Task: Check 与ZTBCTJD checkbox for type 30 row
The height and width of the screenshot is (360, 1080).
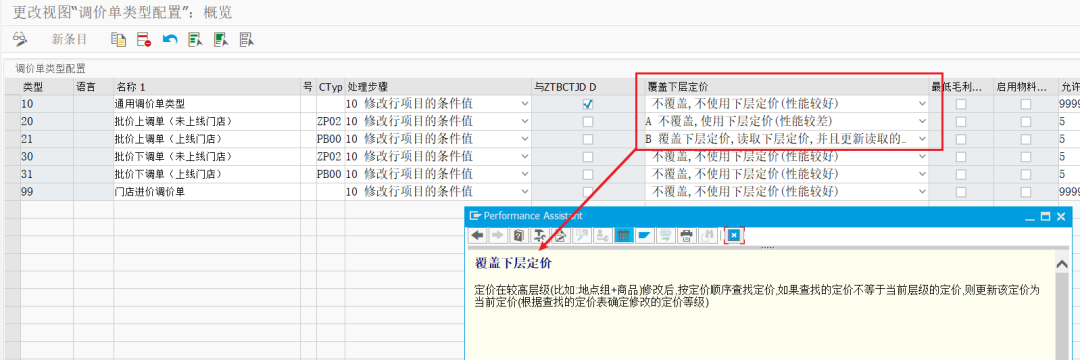Action: point(588,156)
